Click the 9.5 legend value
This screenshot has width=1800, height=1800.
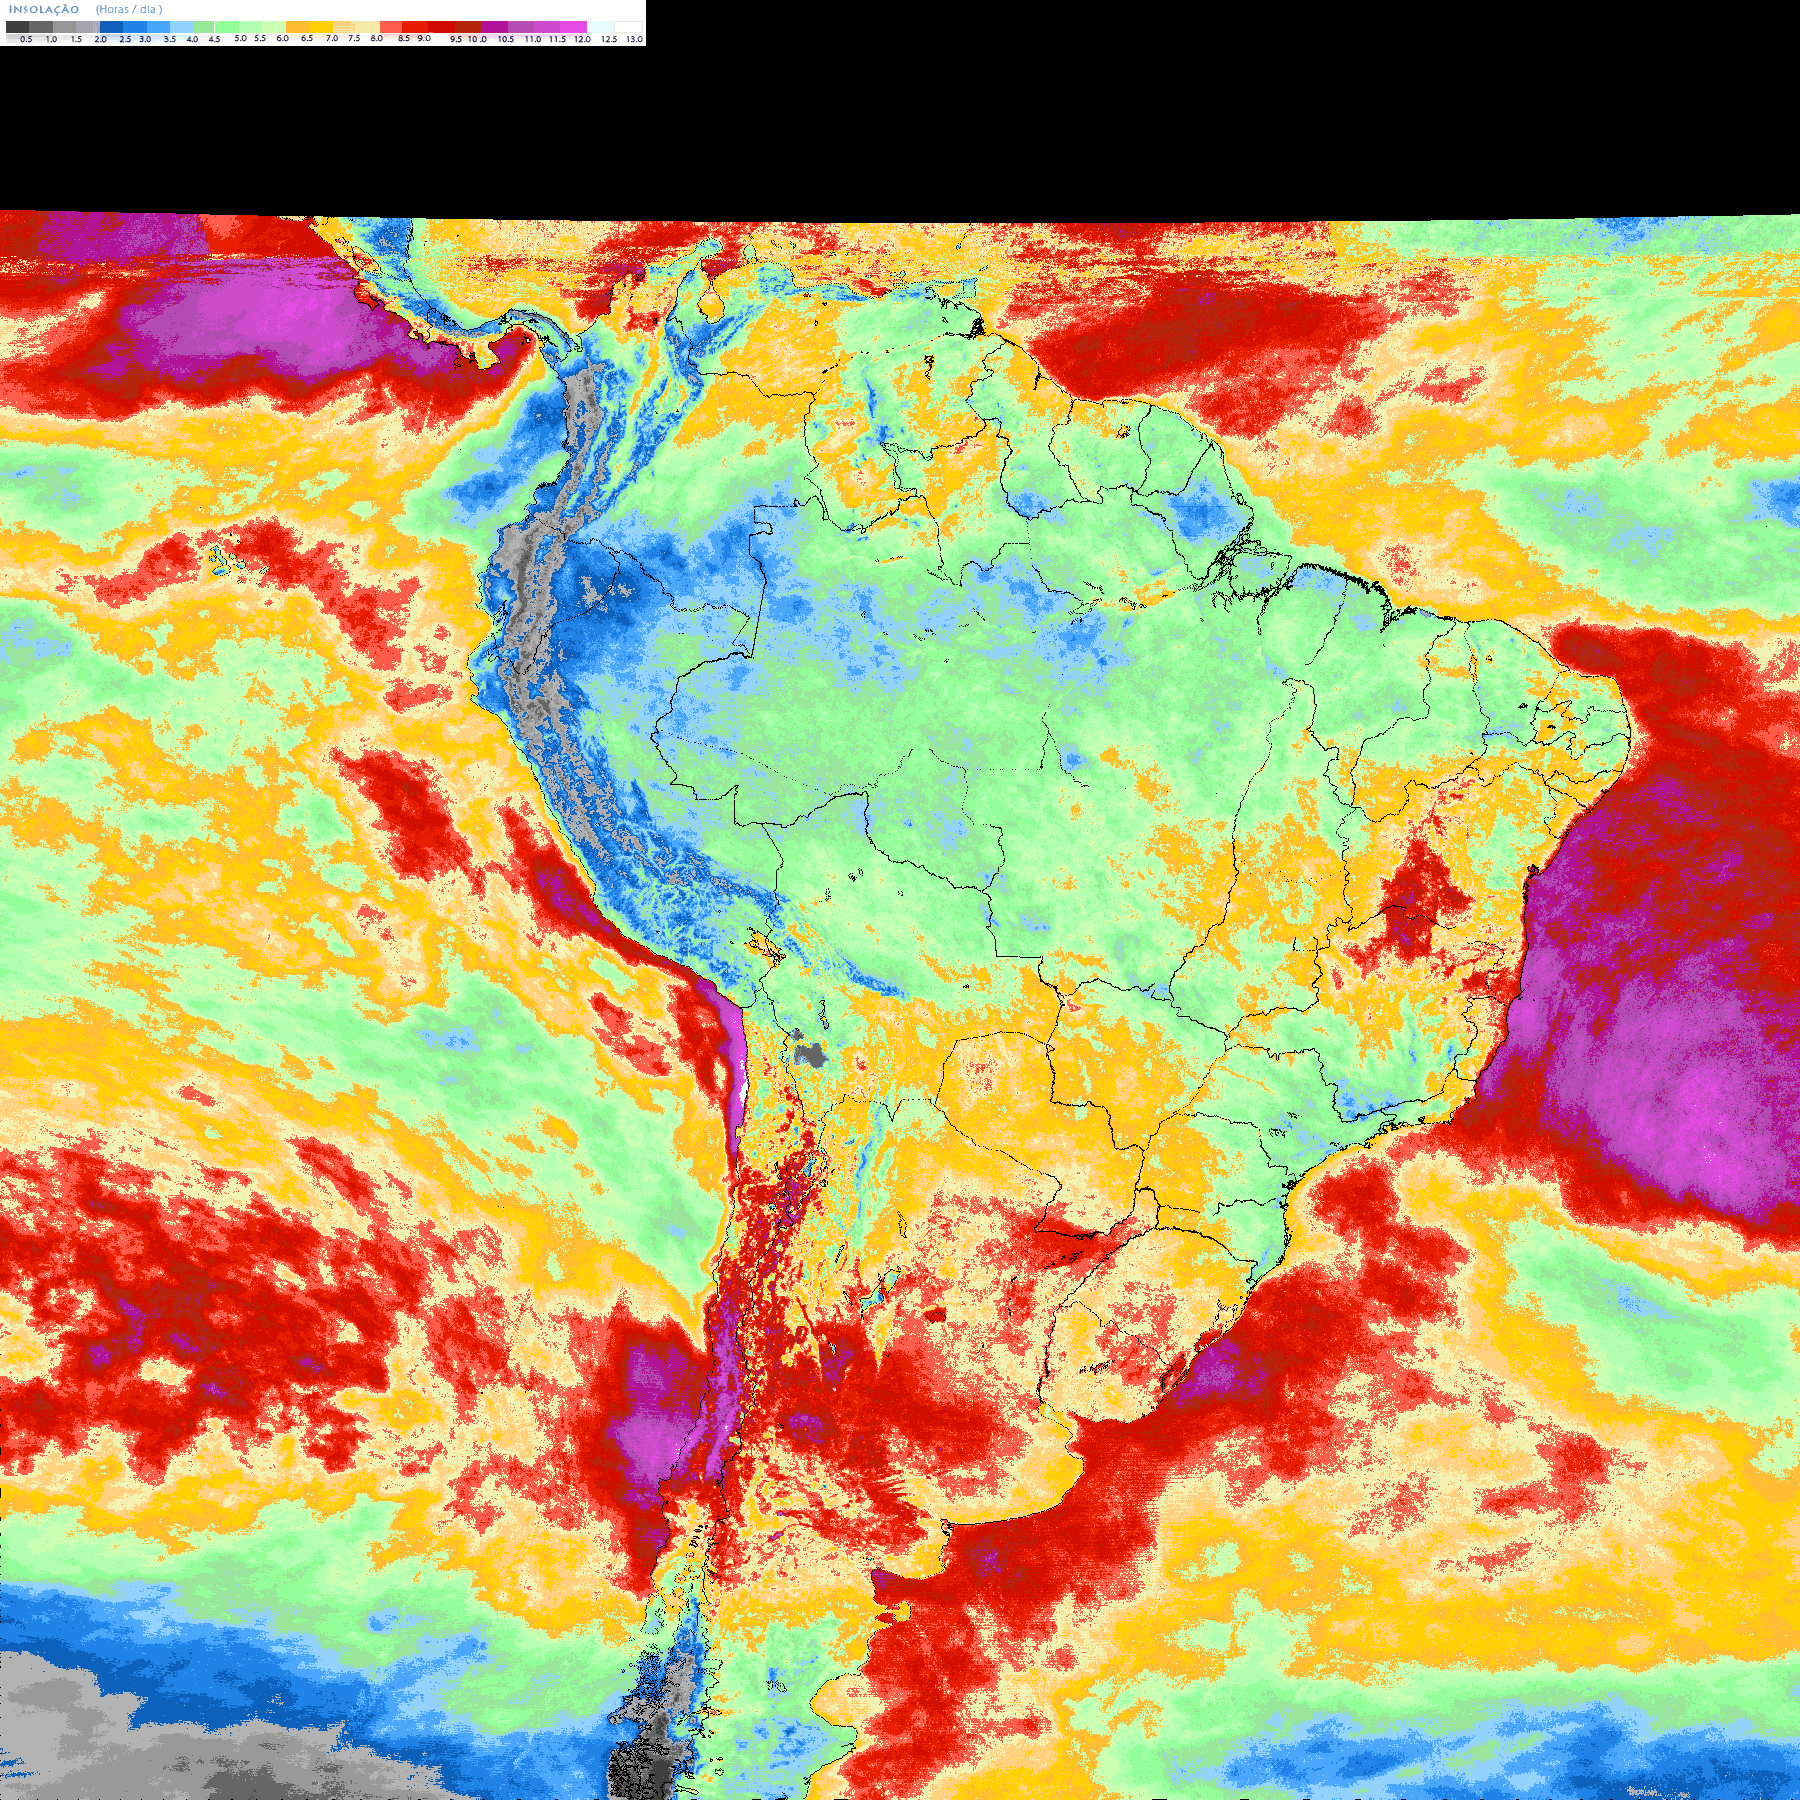pos(456,39)
